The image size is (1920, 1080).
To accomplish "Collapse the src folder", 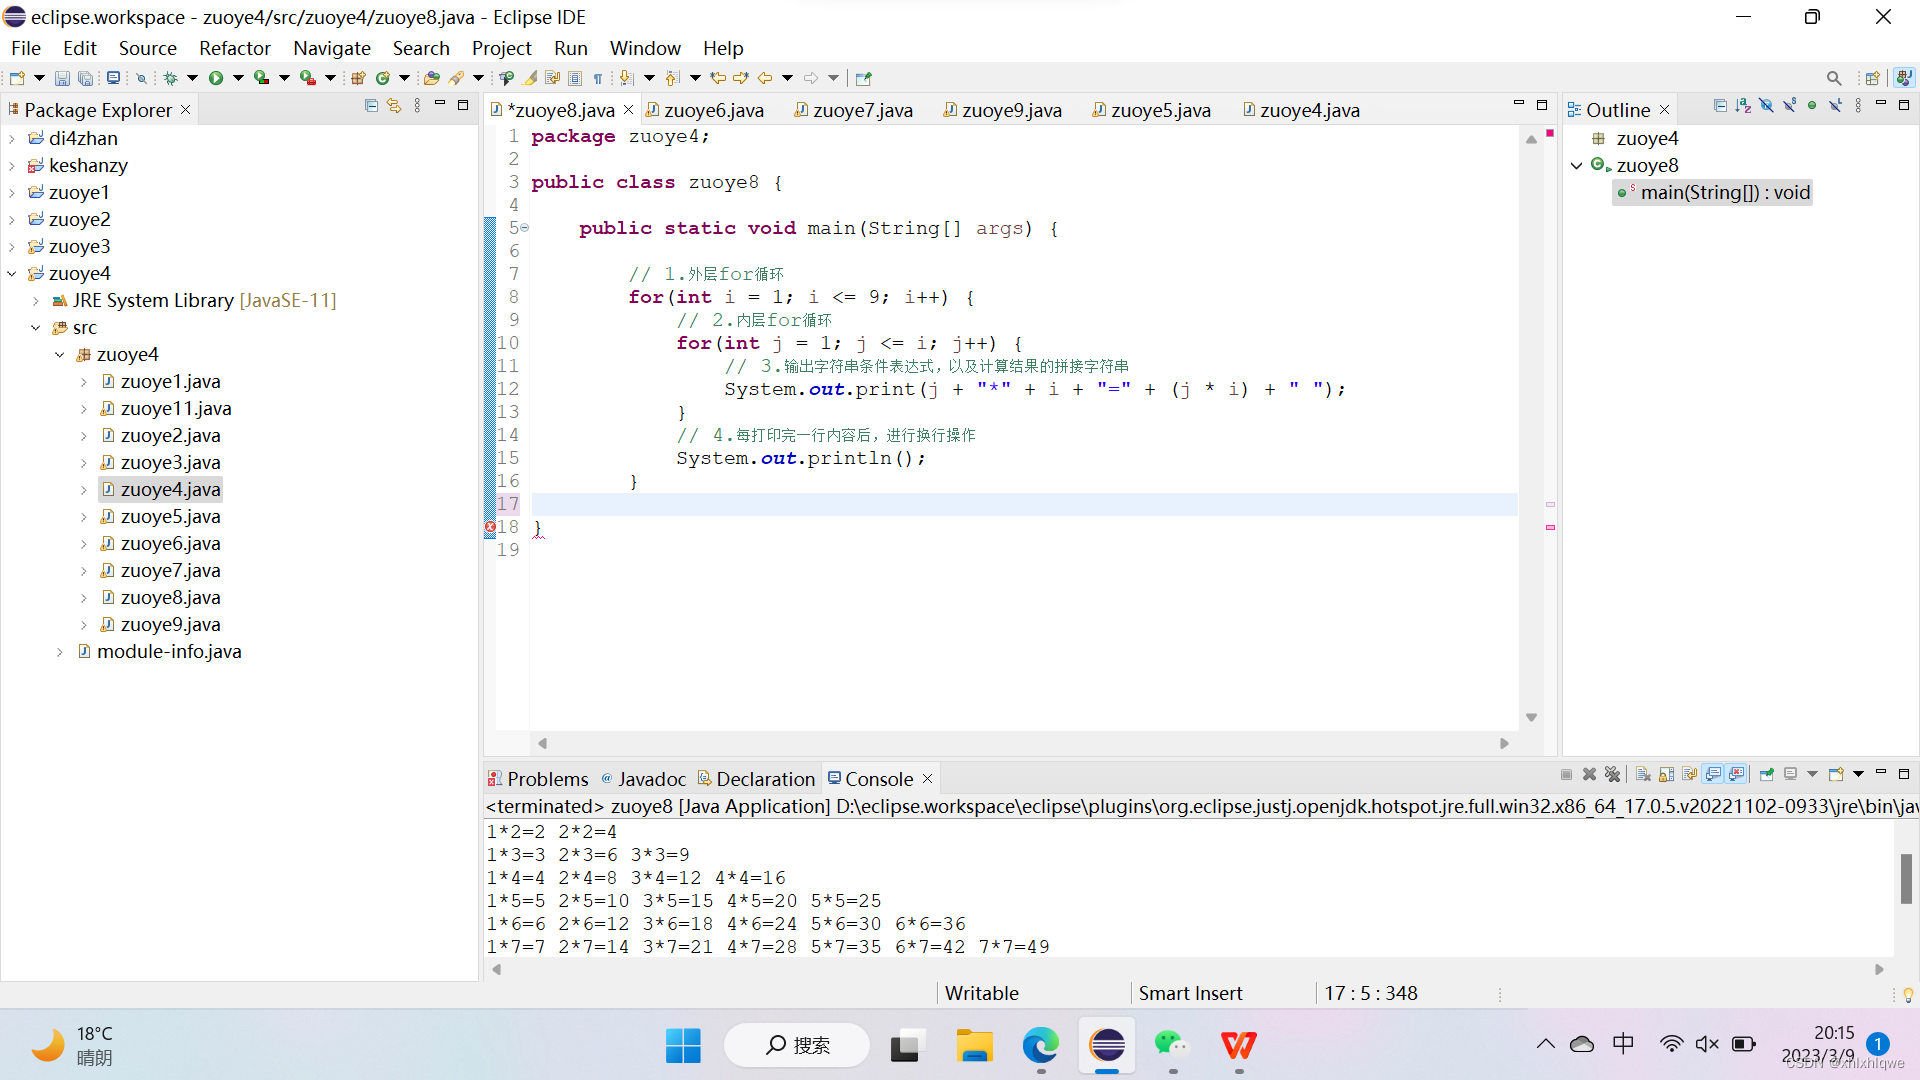I will coord(36,327).
